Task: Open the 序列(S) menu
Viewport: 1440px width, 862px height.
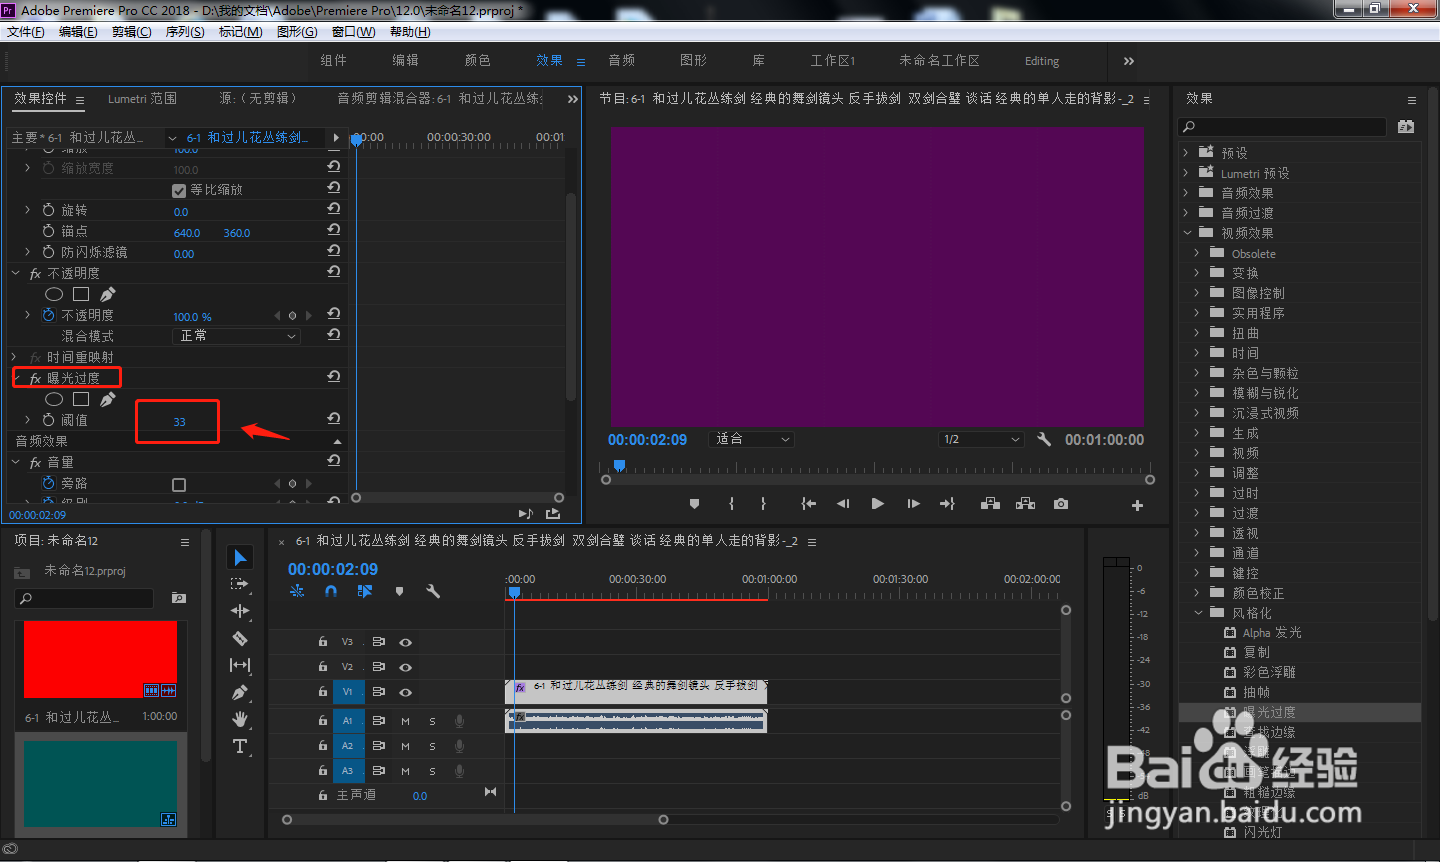Action: coord(185,32)
